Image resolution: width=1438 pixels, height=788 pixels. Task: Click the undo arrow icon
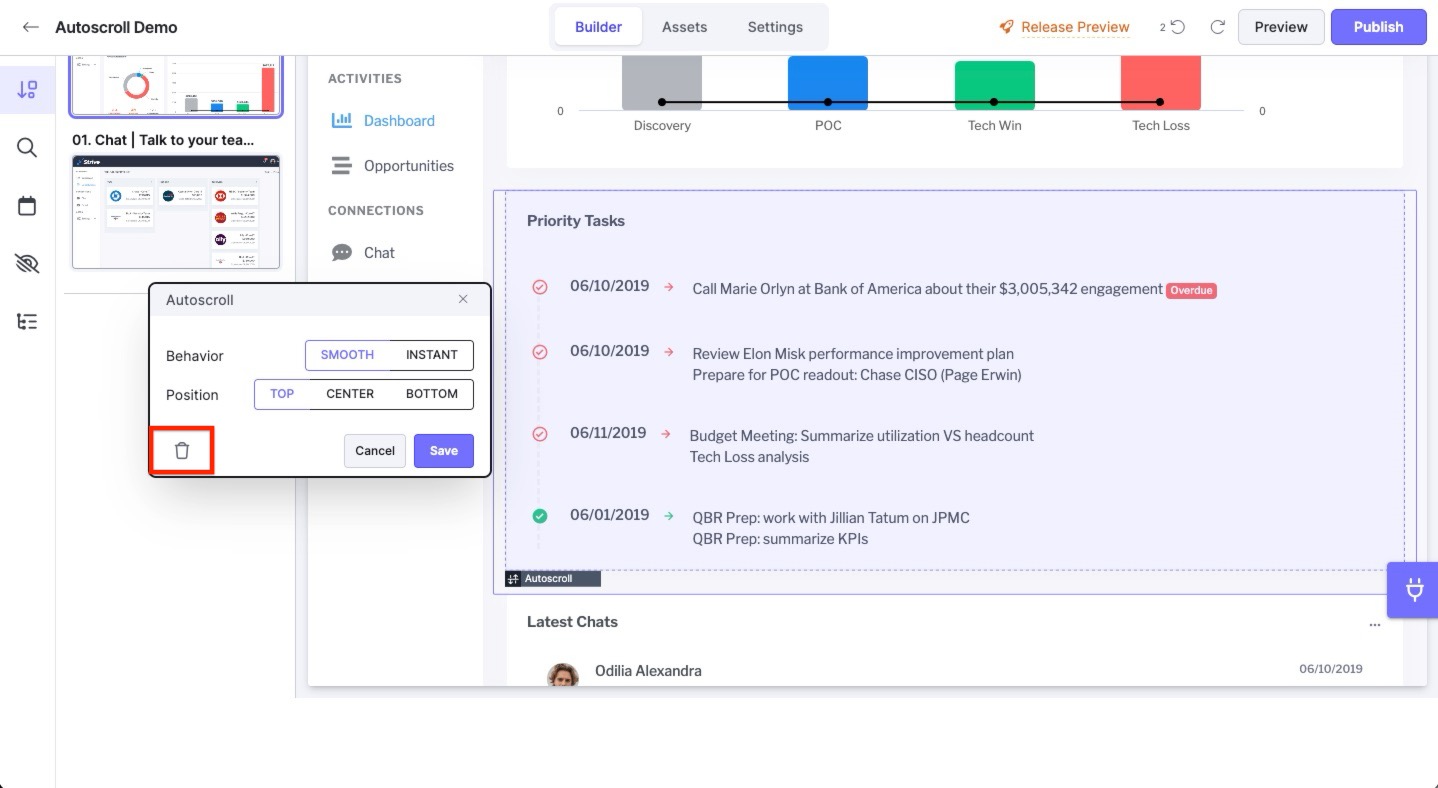[x=1178, y=27]
